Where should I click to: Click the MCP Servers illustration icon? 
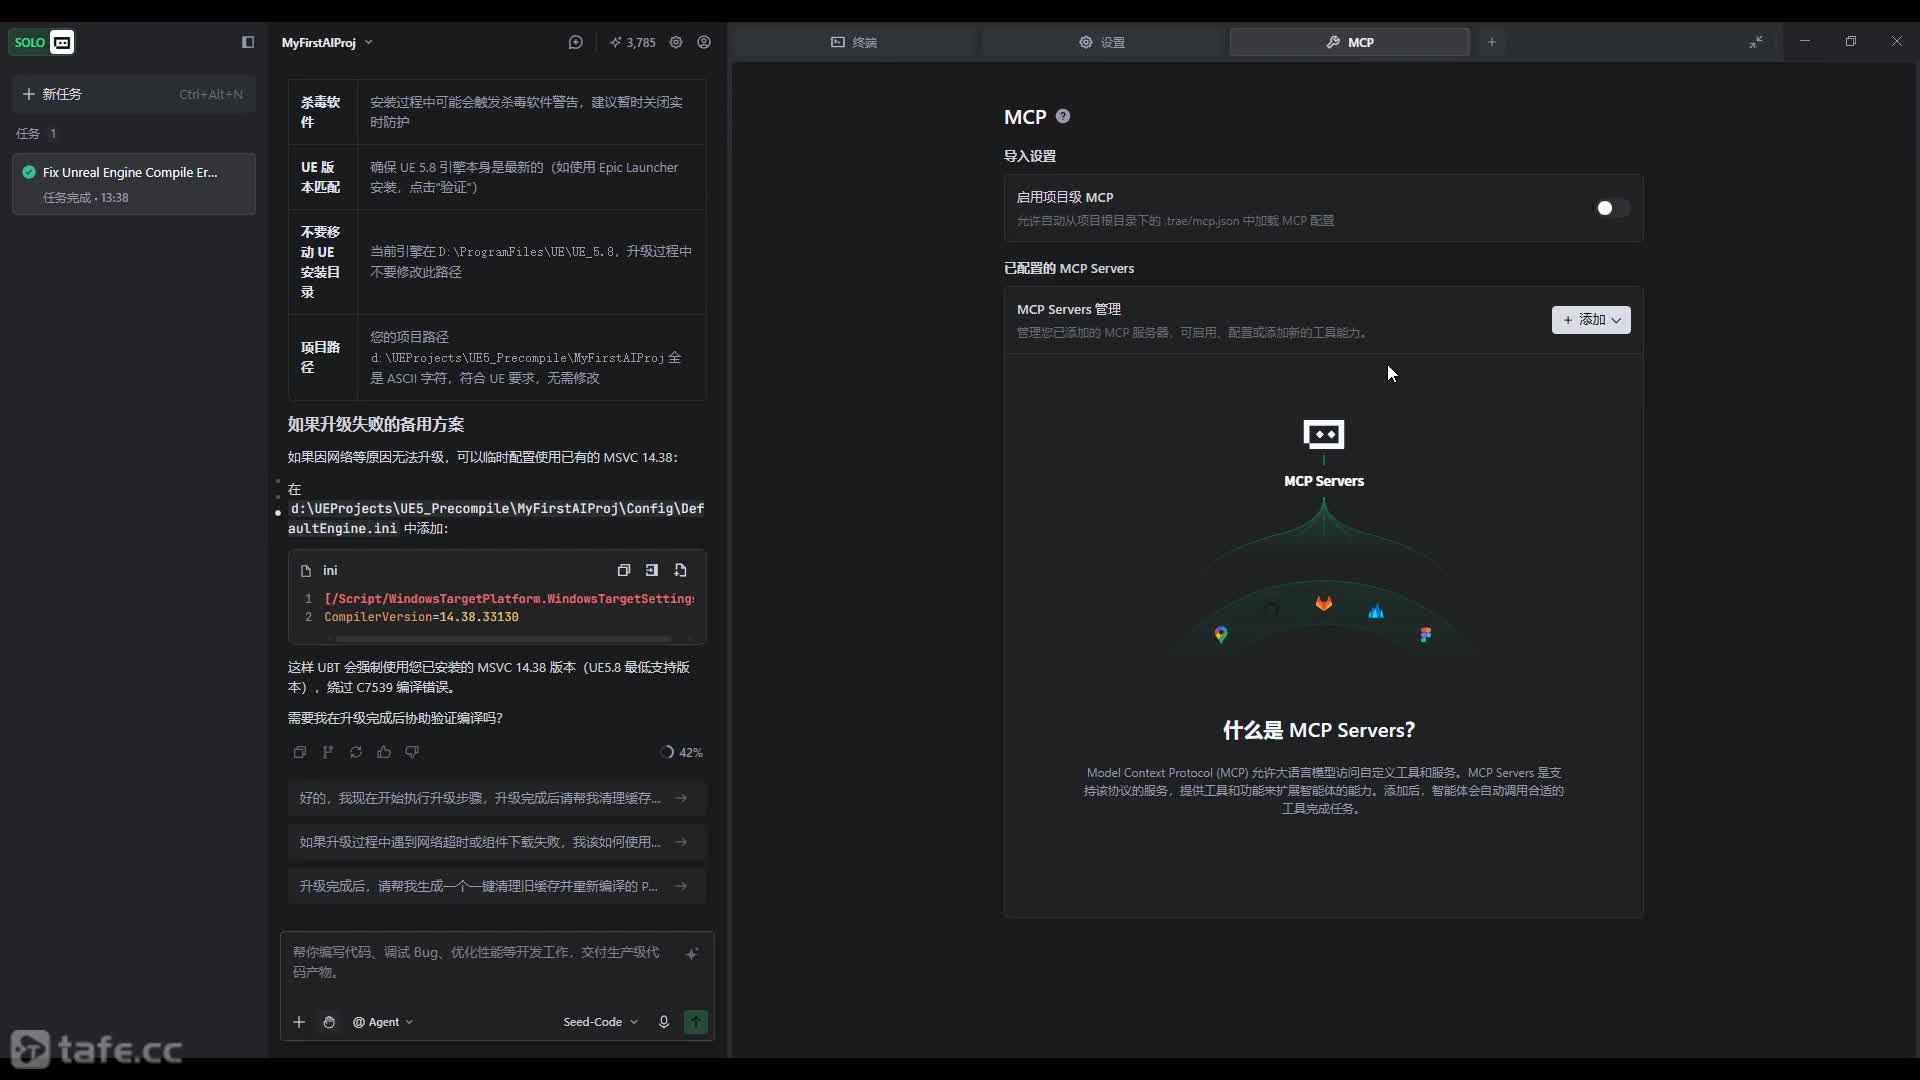[1324, 435]
